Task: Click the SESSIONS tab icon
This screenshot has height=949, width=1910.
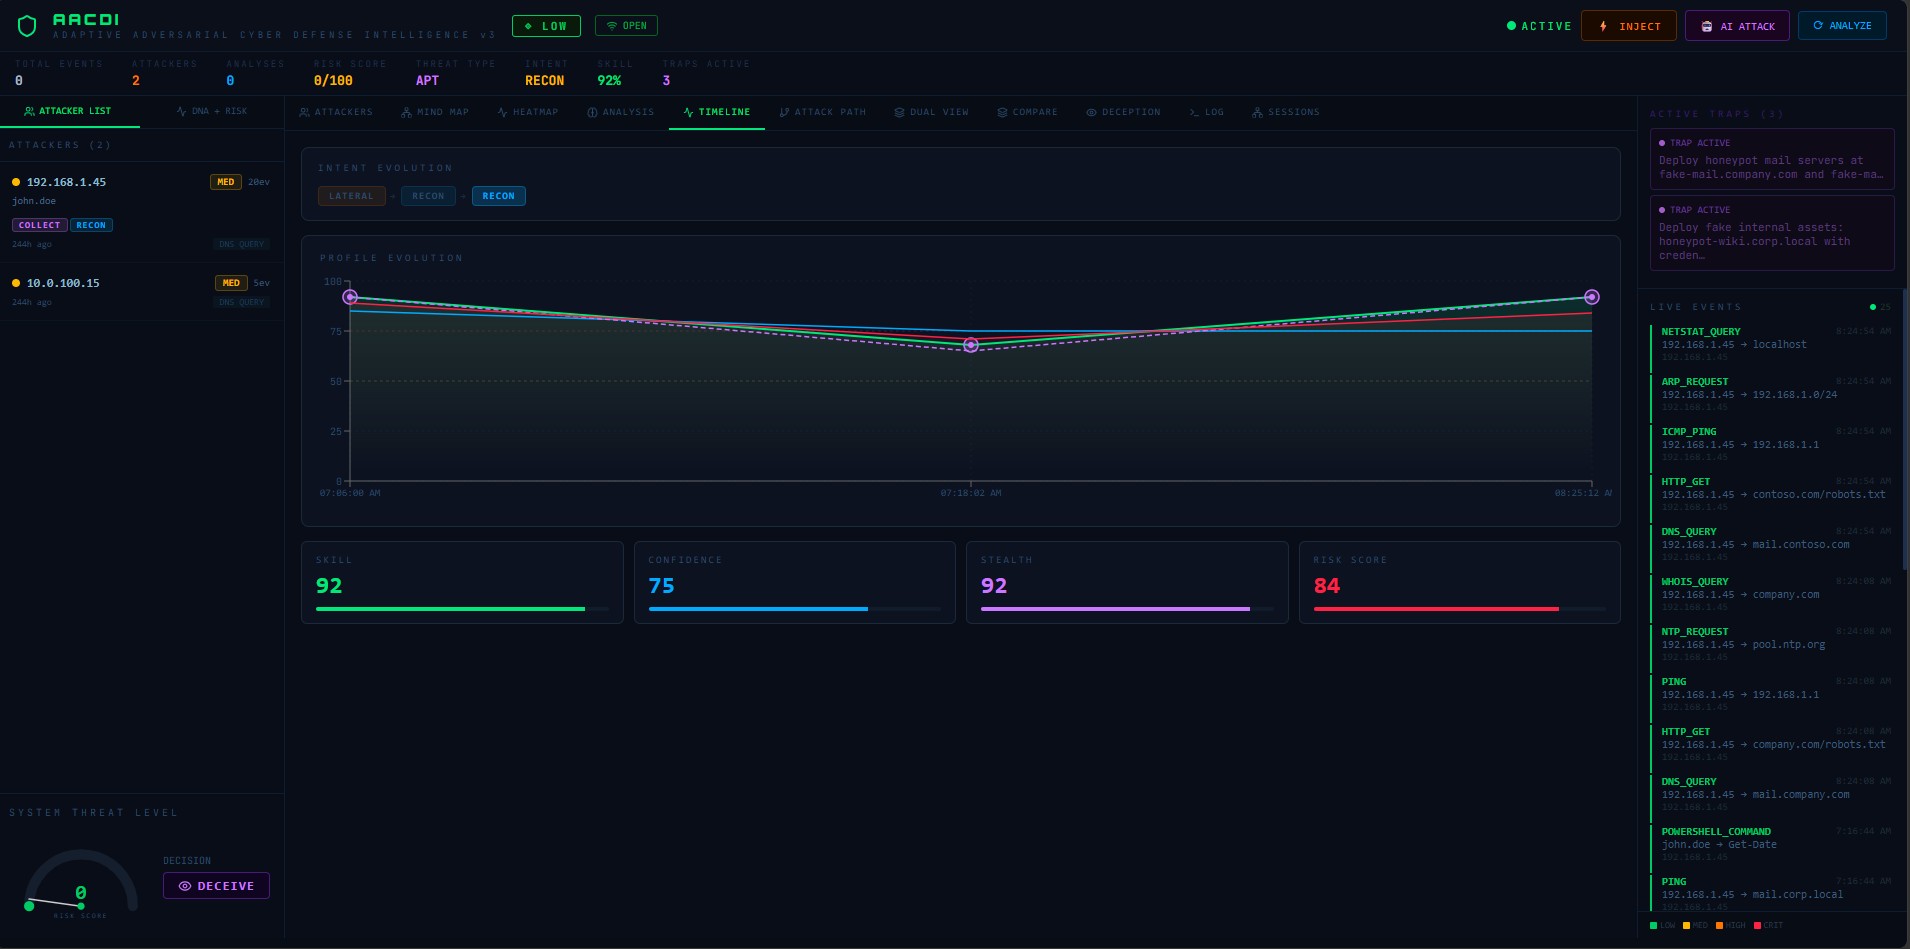Action: coord(1257,112)
